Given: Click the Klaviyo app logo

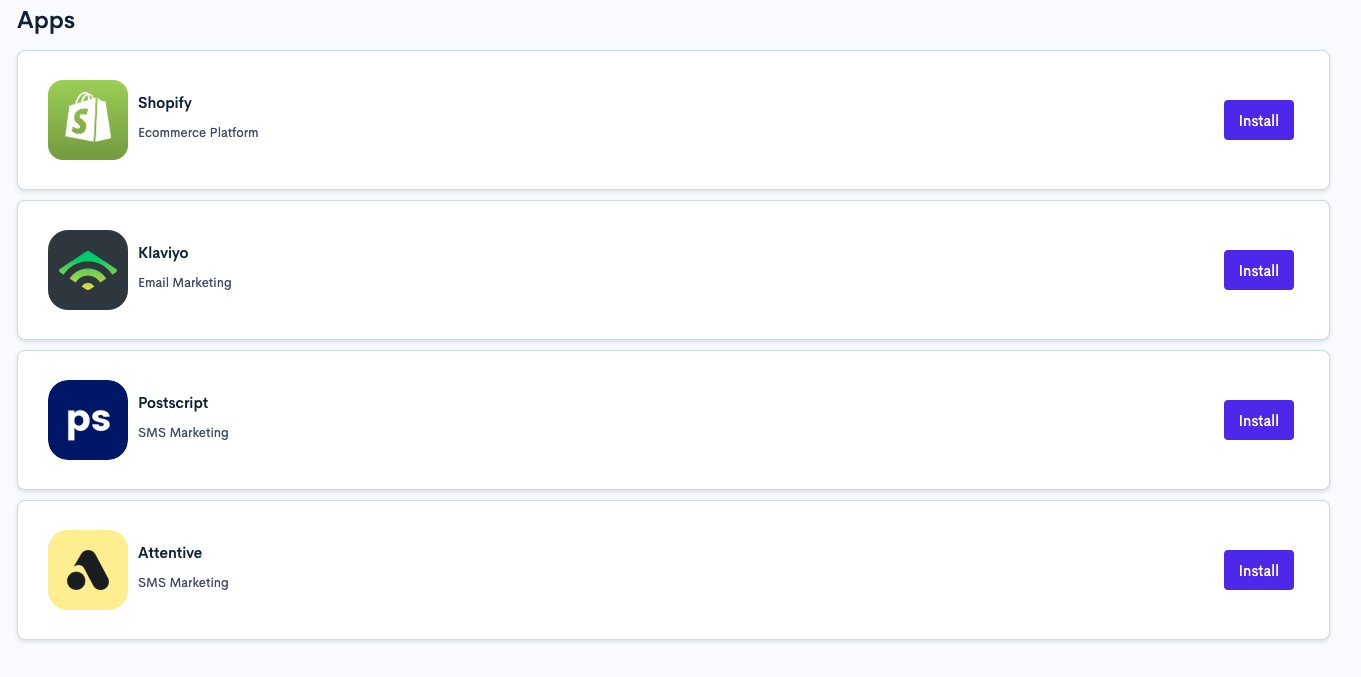Looking at the screenshot, I should point(88,270).
